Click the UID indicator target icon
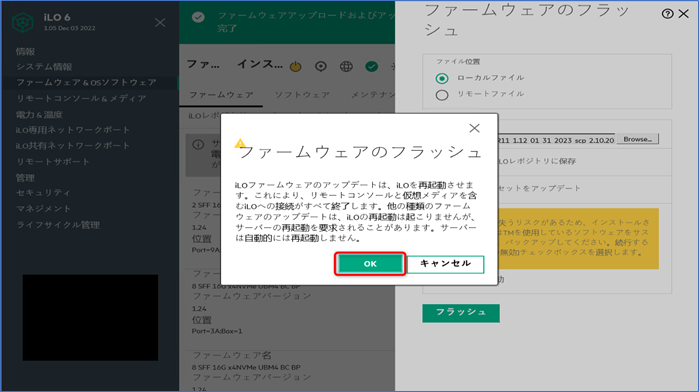This screenshot has width=699, height=392. point(321,66)
